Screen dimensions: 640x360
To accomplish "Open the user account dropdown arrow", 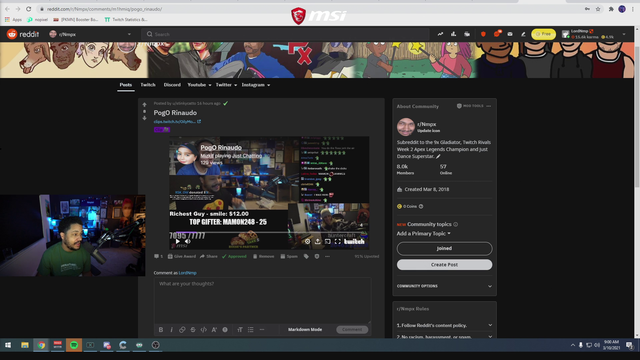I will click(624, 34).
